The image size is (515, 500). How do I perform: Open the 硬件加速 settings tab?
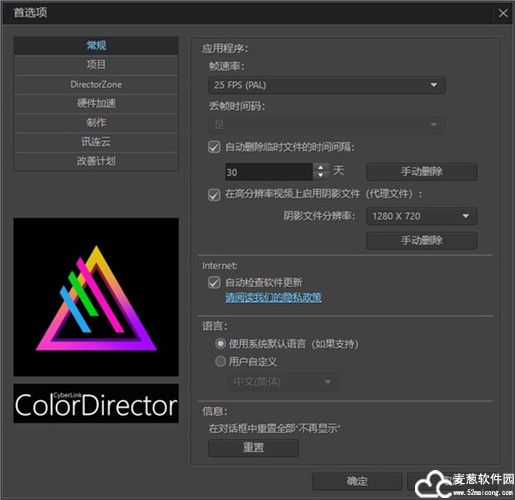tap(96, 103)
